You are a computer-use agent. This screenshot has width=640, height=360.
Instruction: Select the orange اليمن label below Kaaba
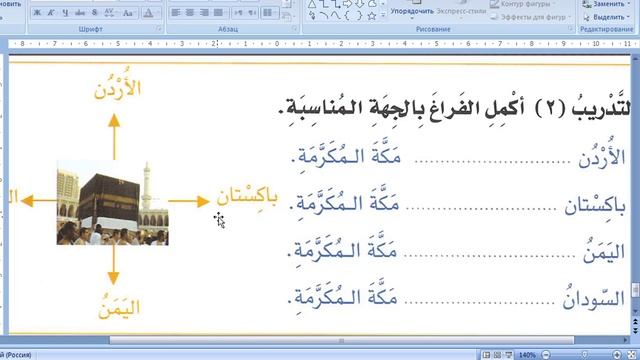pyautogui.click(x=119, y=306)
